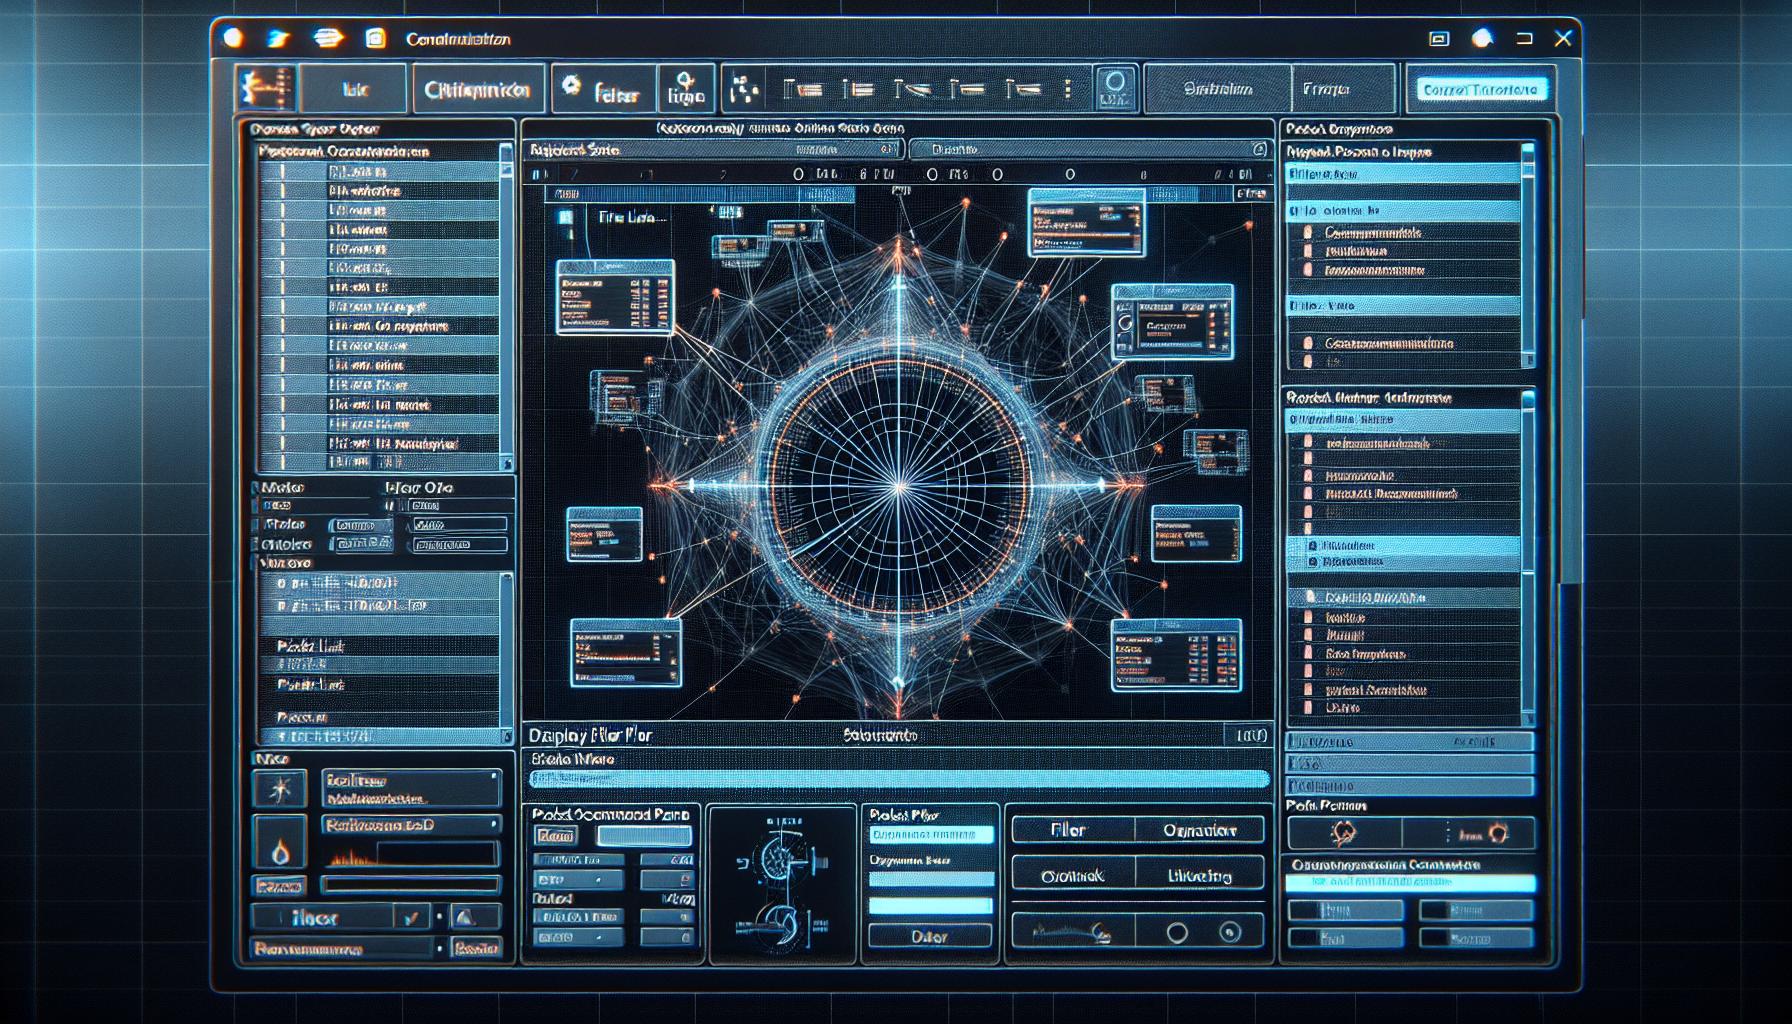Click the long cyan progress bar below the graph

tap(898, 779)
